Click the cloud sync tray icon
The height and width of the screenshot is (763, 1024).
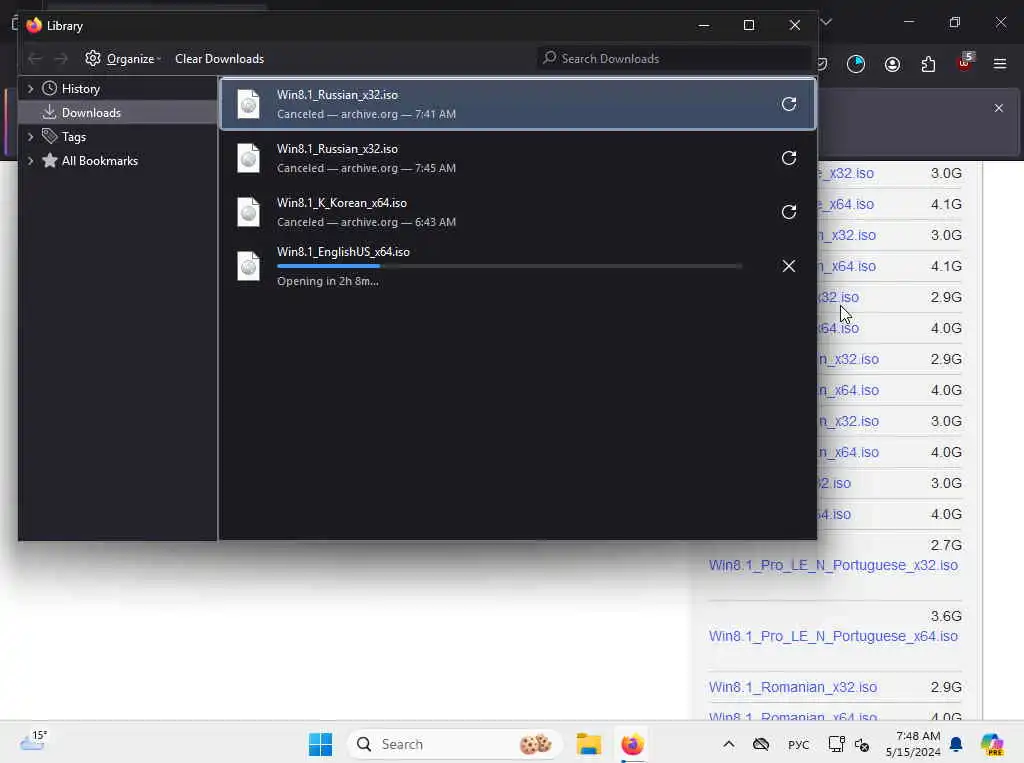point(761,744)
